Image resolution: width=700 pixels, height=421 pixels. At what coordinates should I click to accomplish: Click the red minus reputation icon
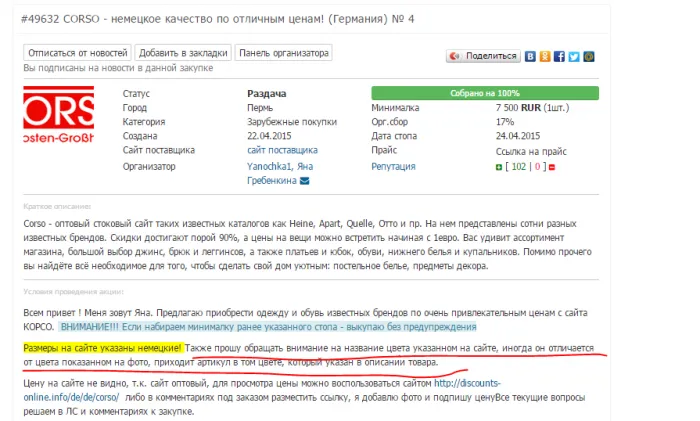tap(552, 167)
